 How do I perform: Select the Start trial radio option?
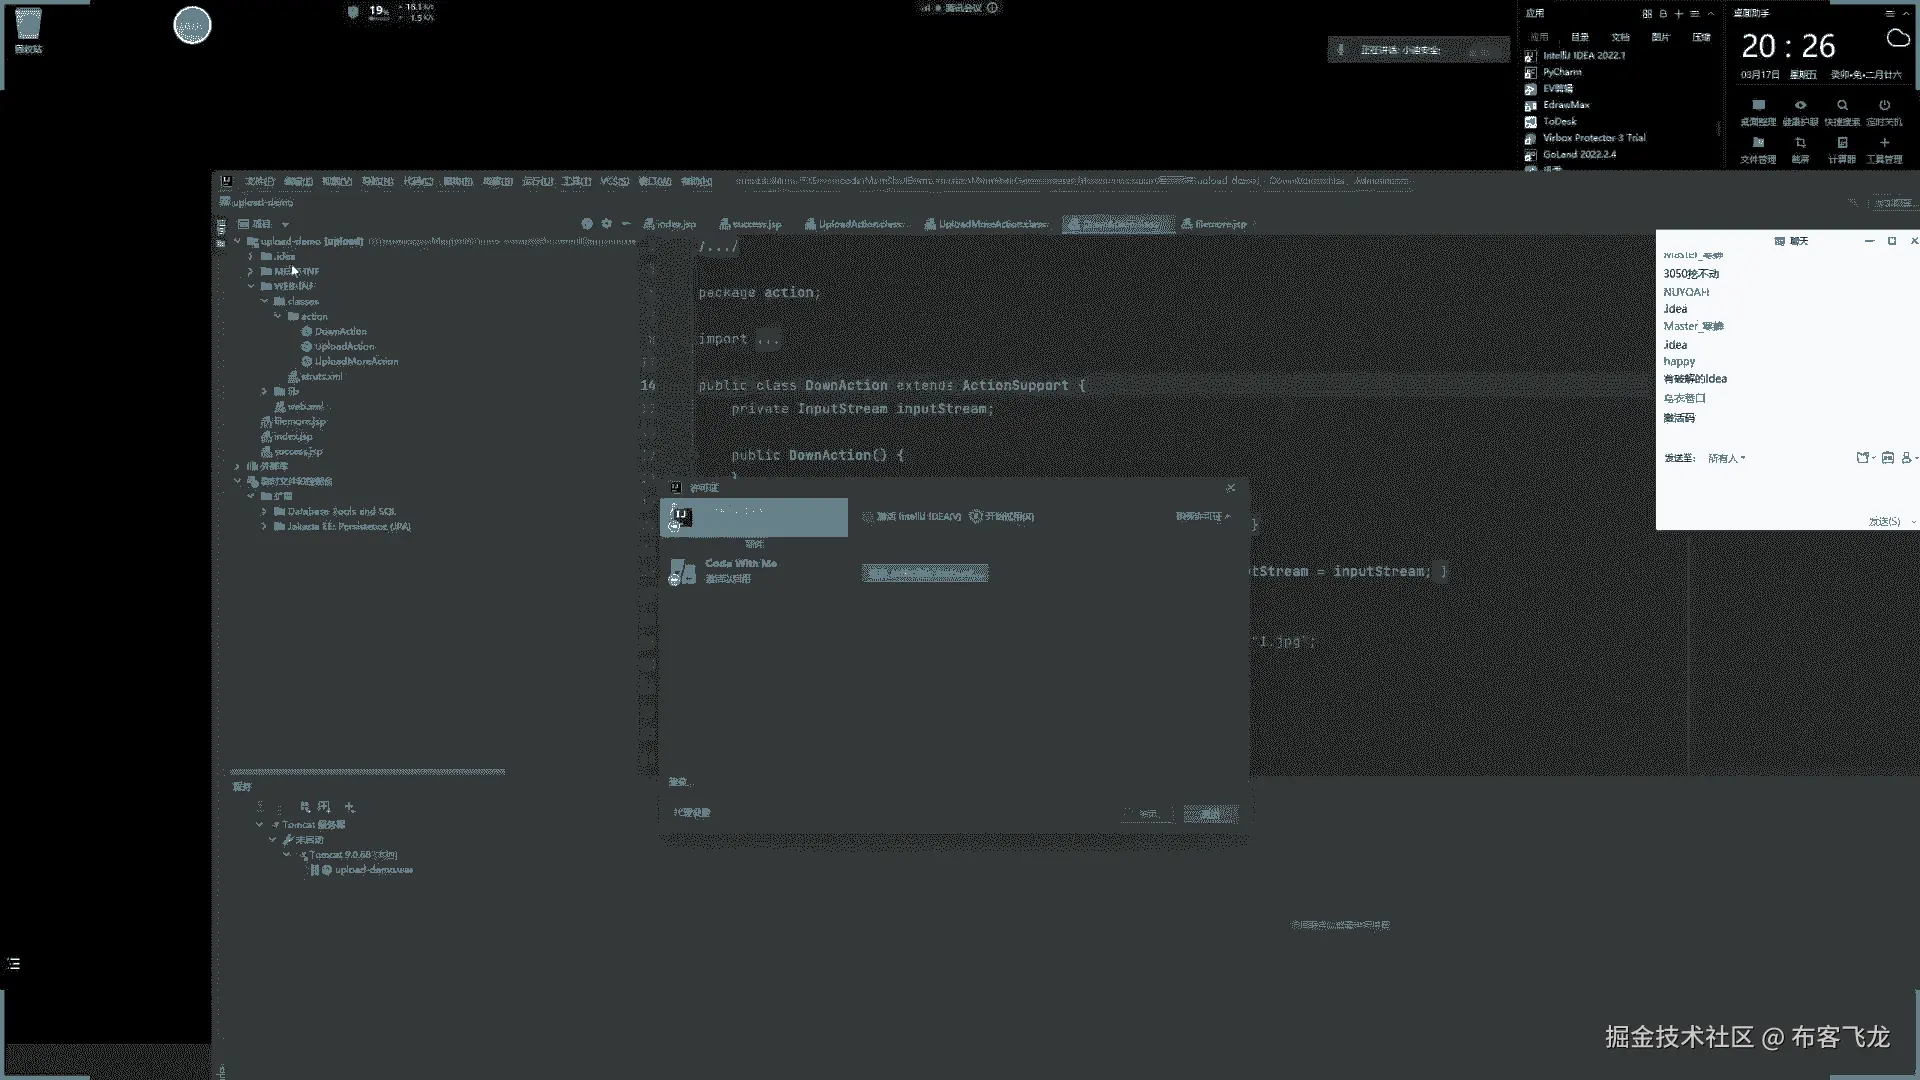coord(976,517)
